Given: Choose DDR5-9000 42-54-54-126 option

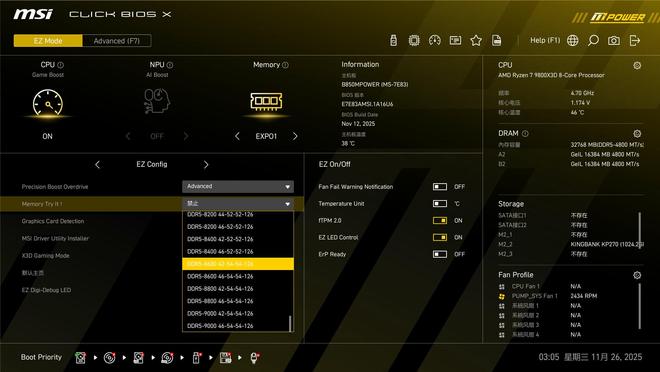Looking at the screenshot, I should 238,314.
